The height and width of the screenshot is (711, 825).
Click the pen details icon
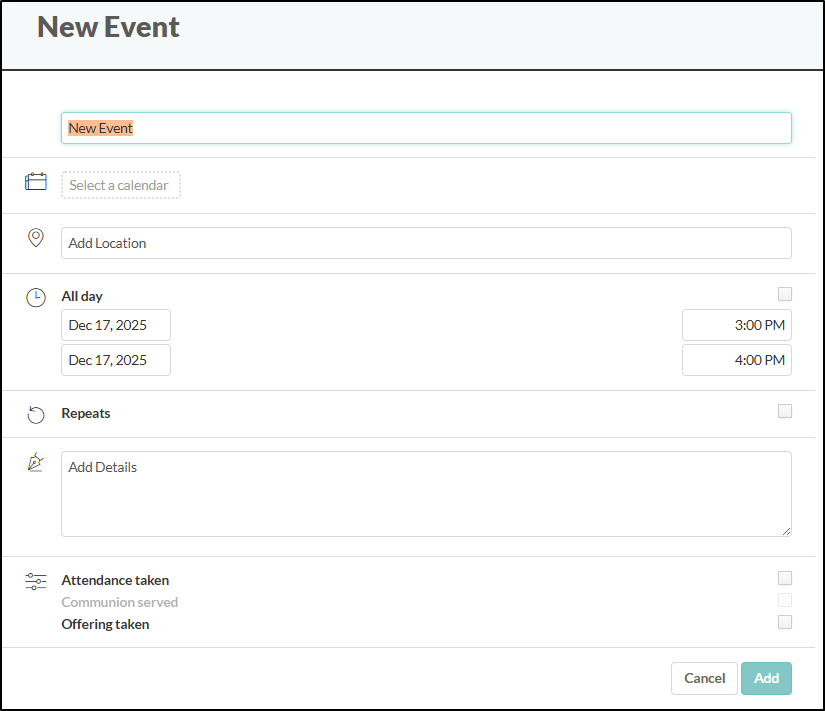(35, 462)
